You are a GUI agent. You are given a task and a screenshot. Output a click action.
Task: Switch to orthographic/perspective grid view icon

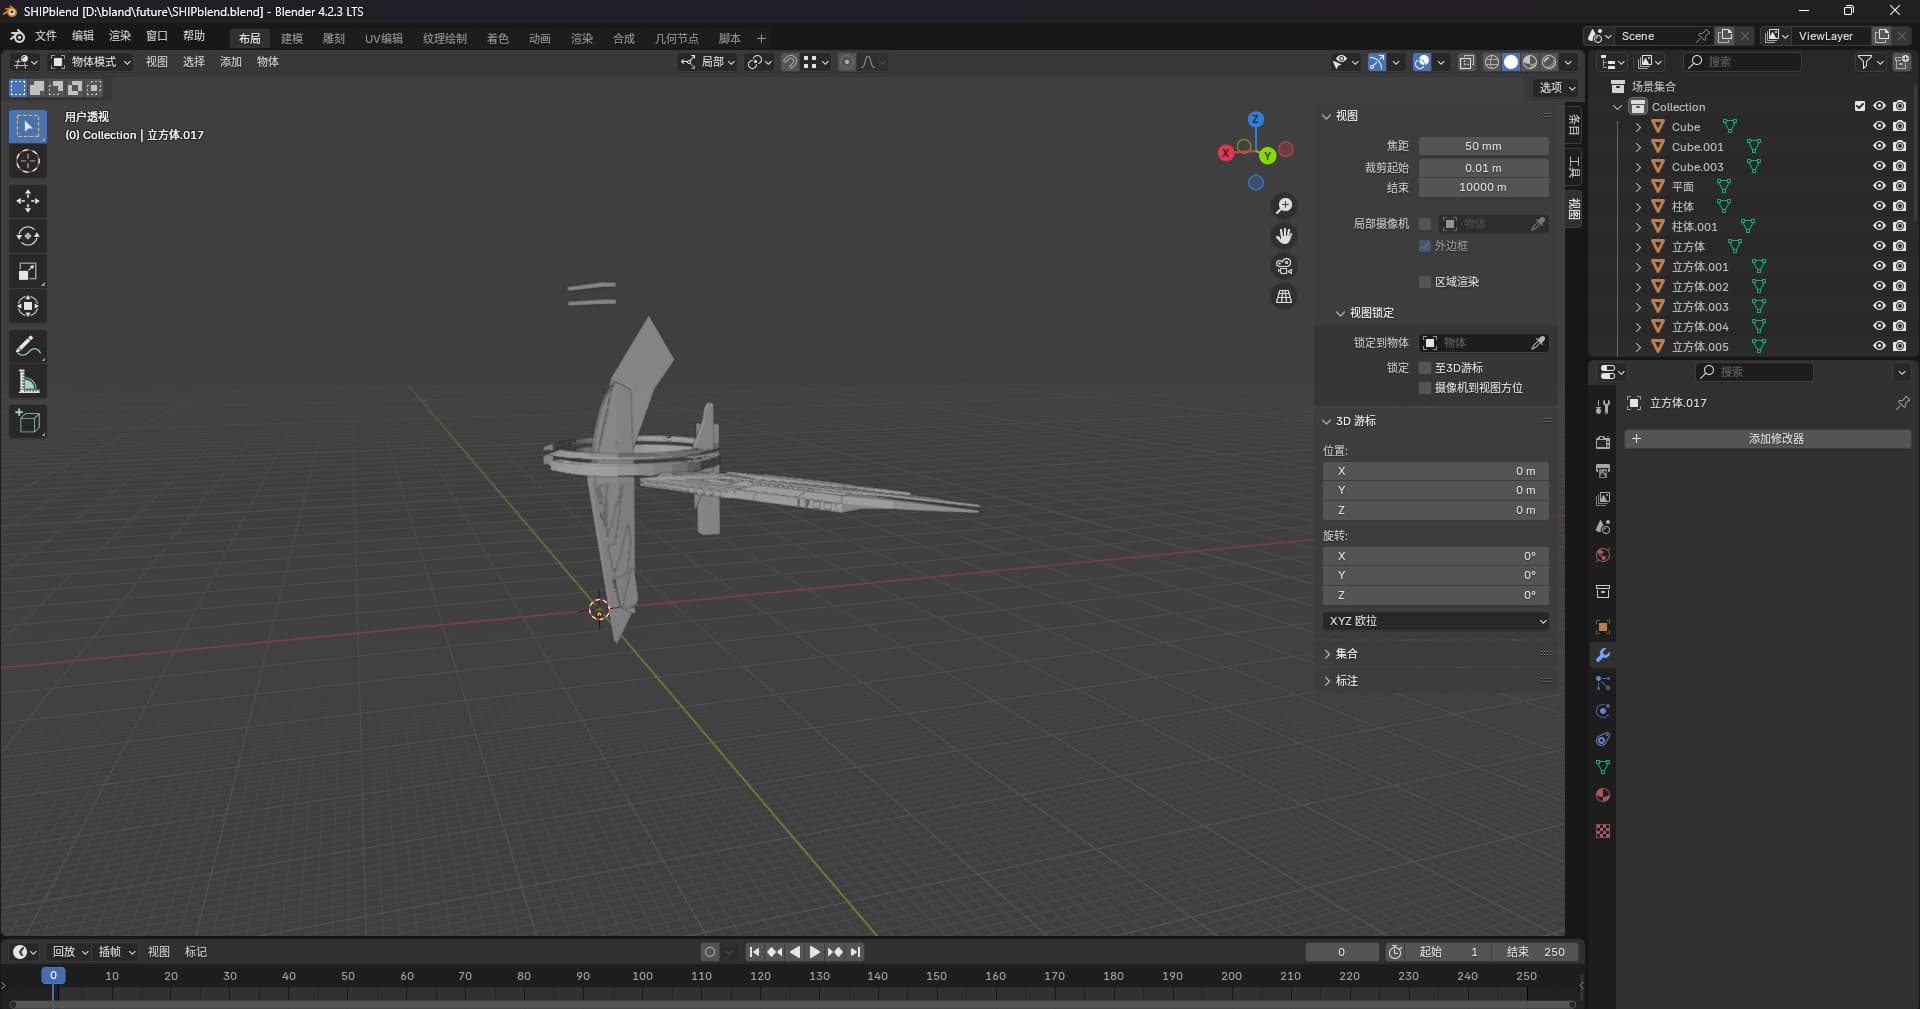click(x=1284, y=297)
